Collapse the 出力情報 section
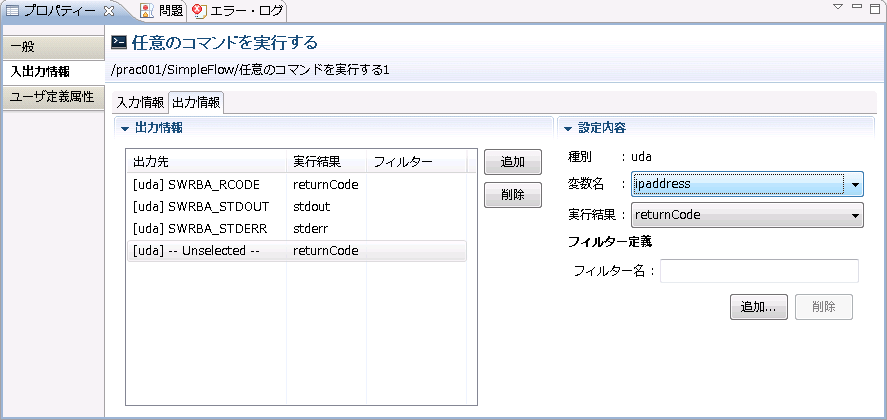Screen dimensions: 887x420 coord(125,128)
